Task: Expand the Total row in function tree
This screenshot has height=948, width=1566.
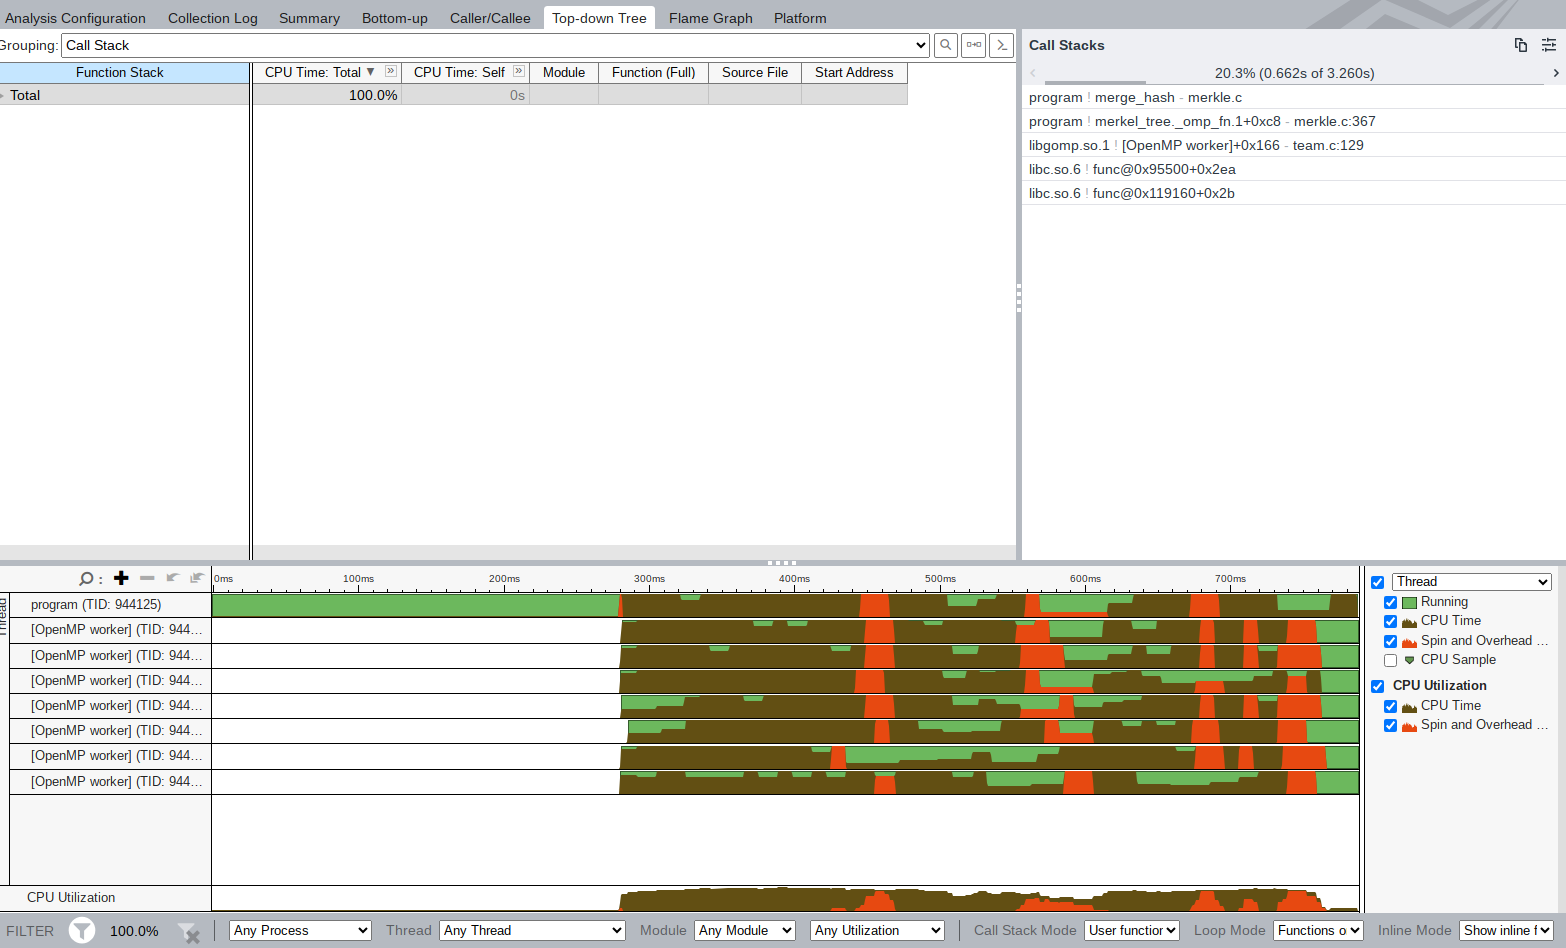Action: [x=3, y=96]
